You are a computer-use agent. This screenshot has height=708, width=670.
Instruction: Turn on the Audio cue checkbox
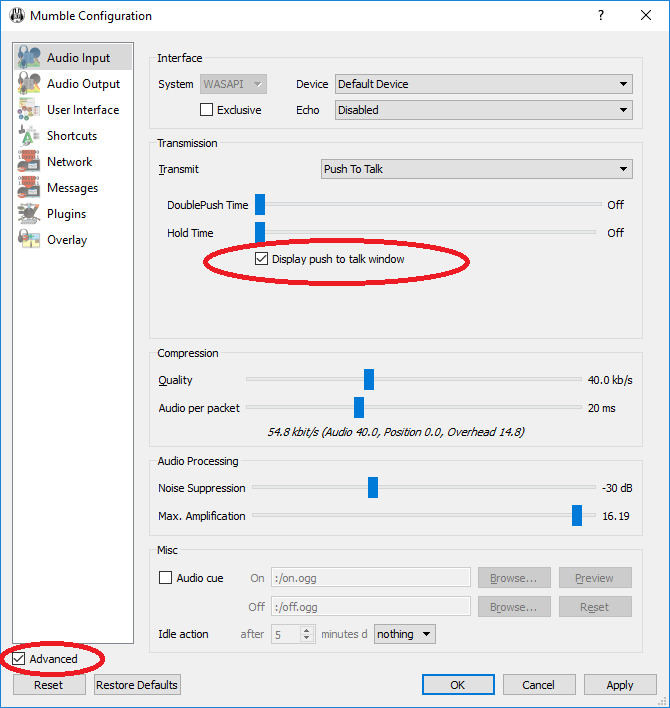pyautogui.click(x=166, y=578)
